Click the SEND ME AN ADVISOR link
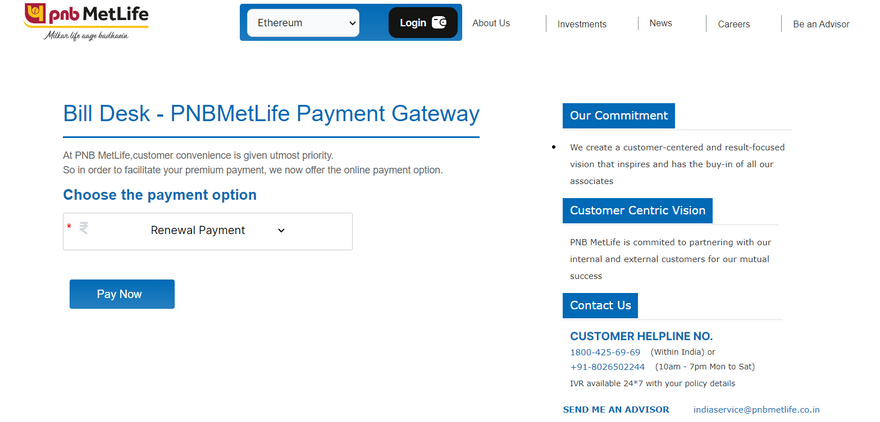The width and height of the screenshot is (880, 422). 616,410
